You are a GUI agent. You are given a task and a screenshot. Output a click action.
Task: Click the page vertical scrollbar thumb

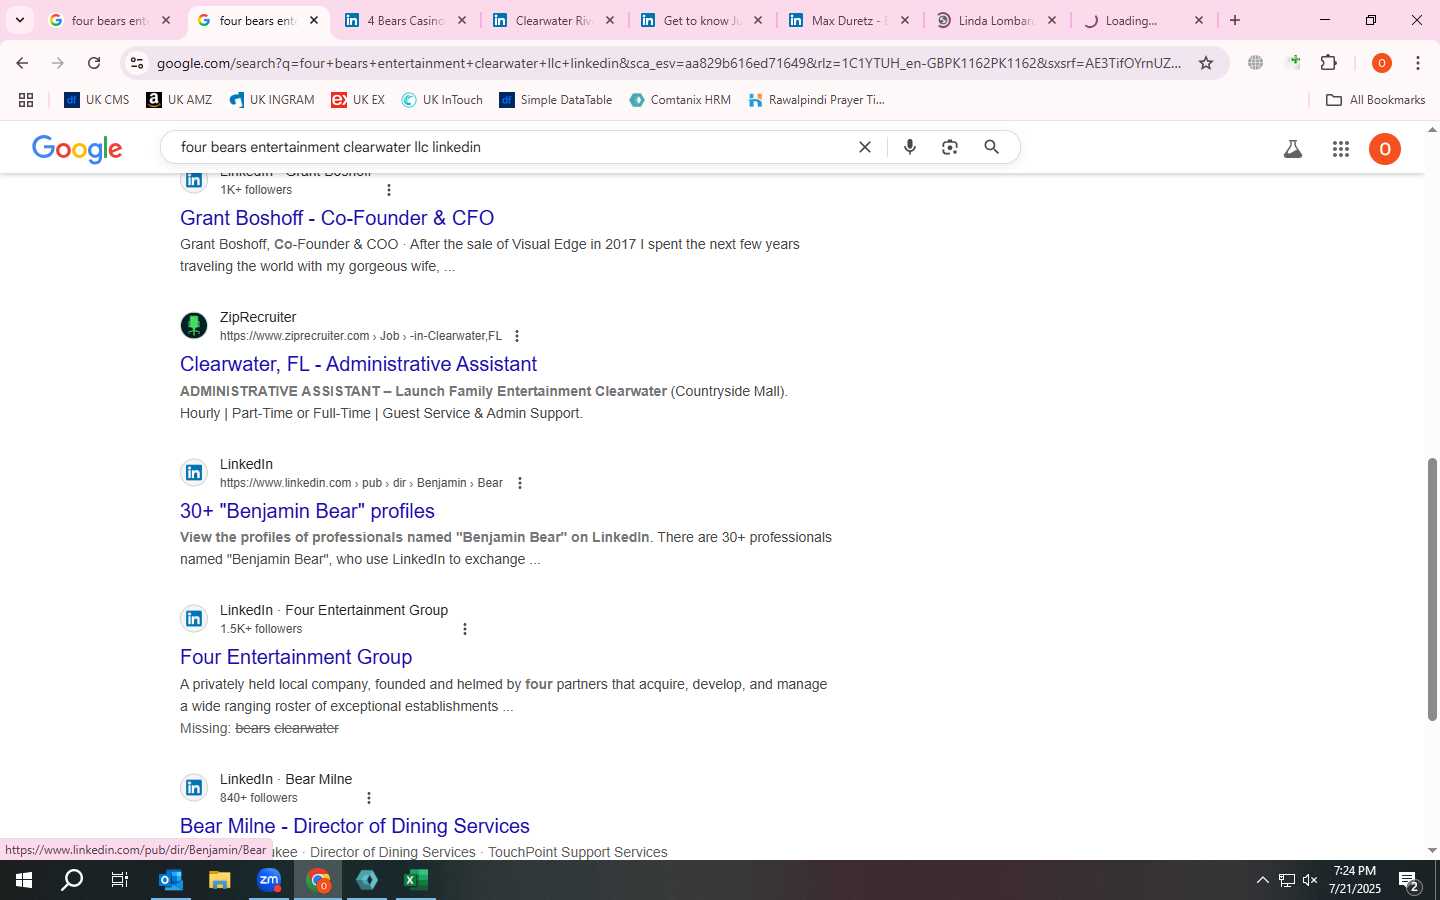coord(1432,590)
